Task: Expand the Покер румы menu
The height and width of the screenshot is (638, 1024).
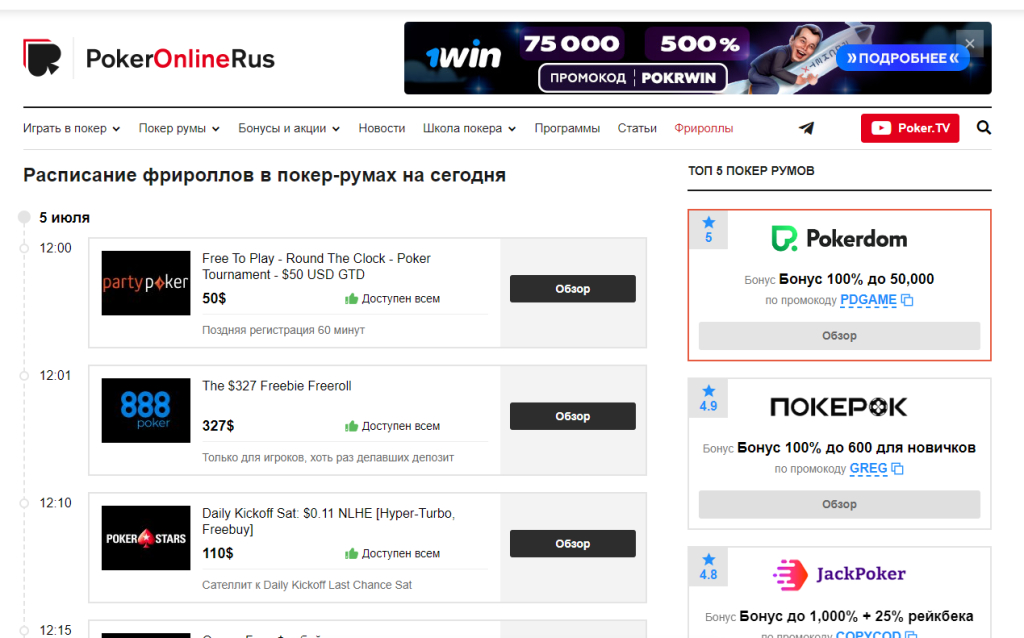Action: (x=179, y=128)
